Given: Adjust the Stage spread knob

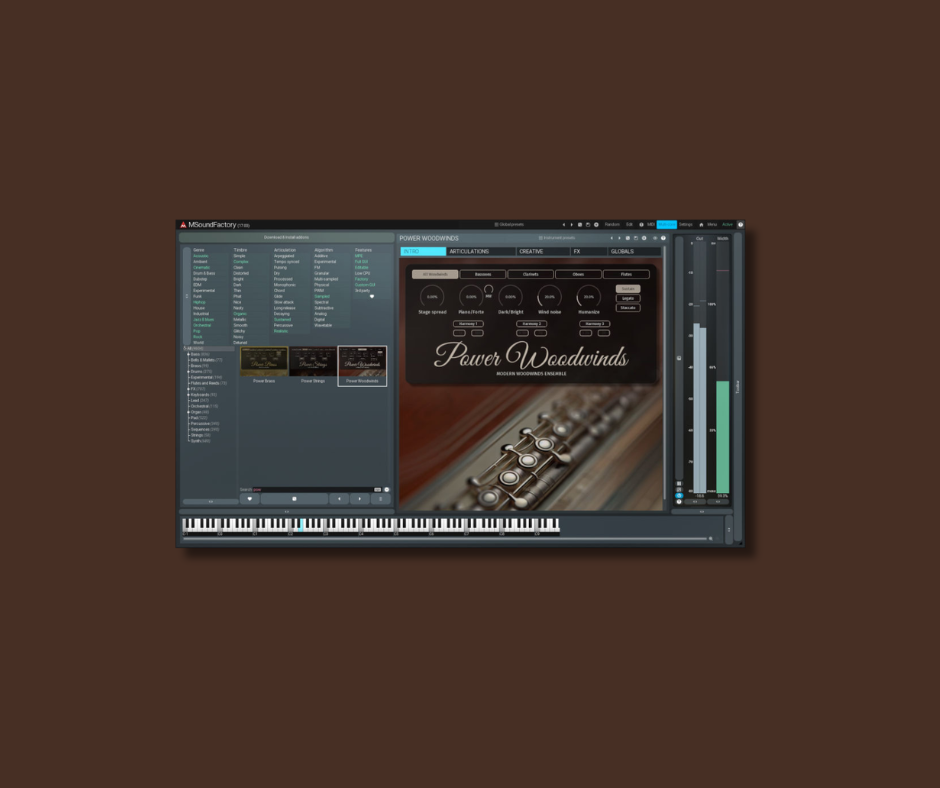Looking at the screenshot, I should pos(432,296).
